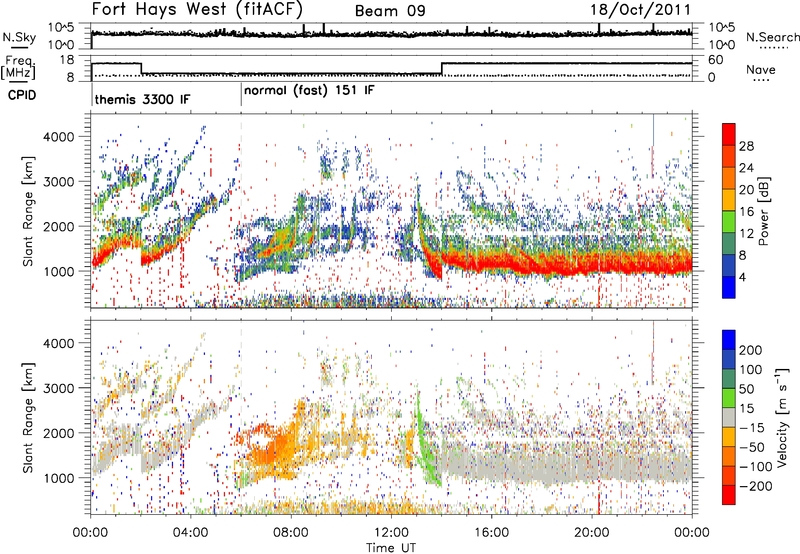The height and width of the screenshot is (554, 800).
Task: Click the 'Freq. [MHz]' label
Action: point(19,68)
